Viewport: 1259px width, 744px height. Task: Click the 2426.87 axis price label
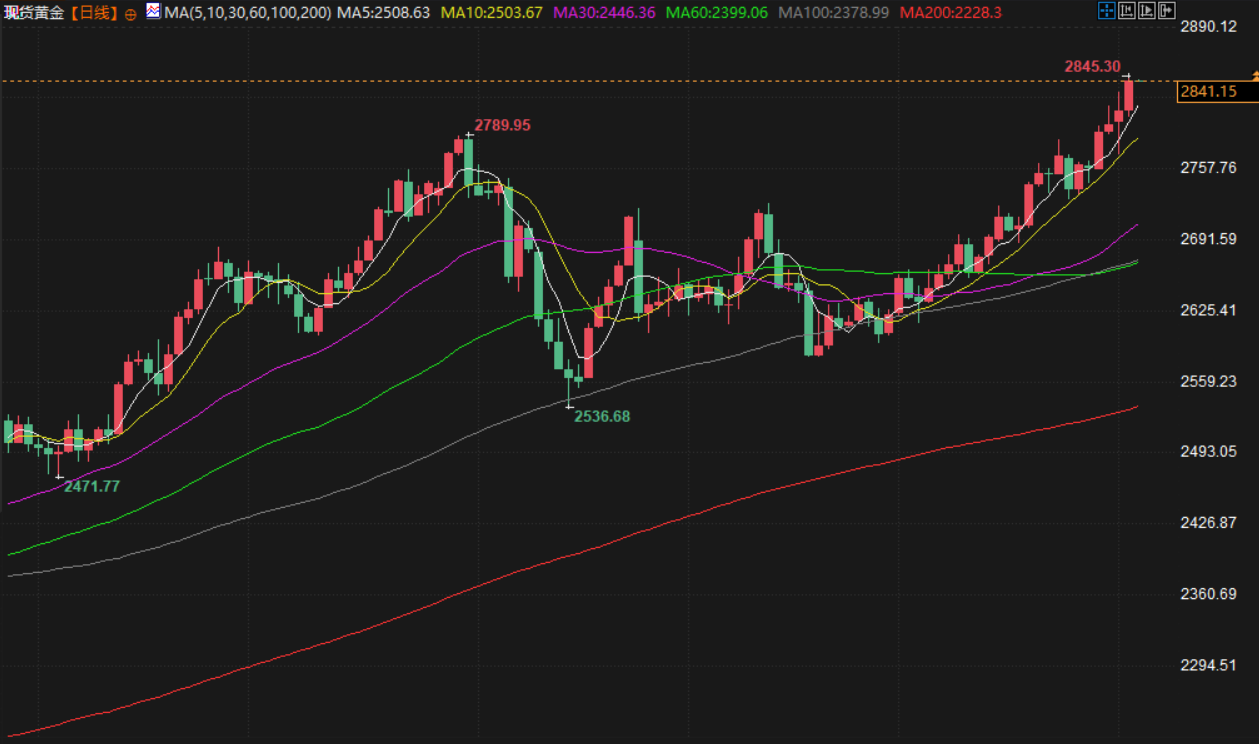pyautogui.click(x=1208, y=523)
